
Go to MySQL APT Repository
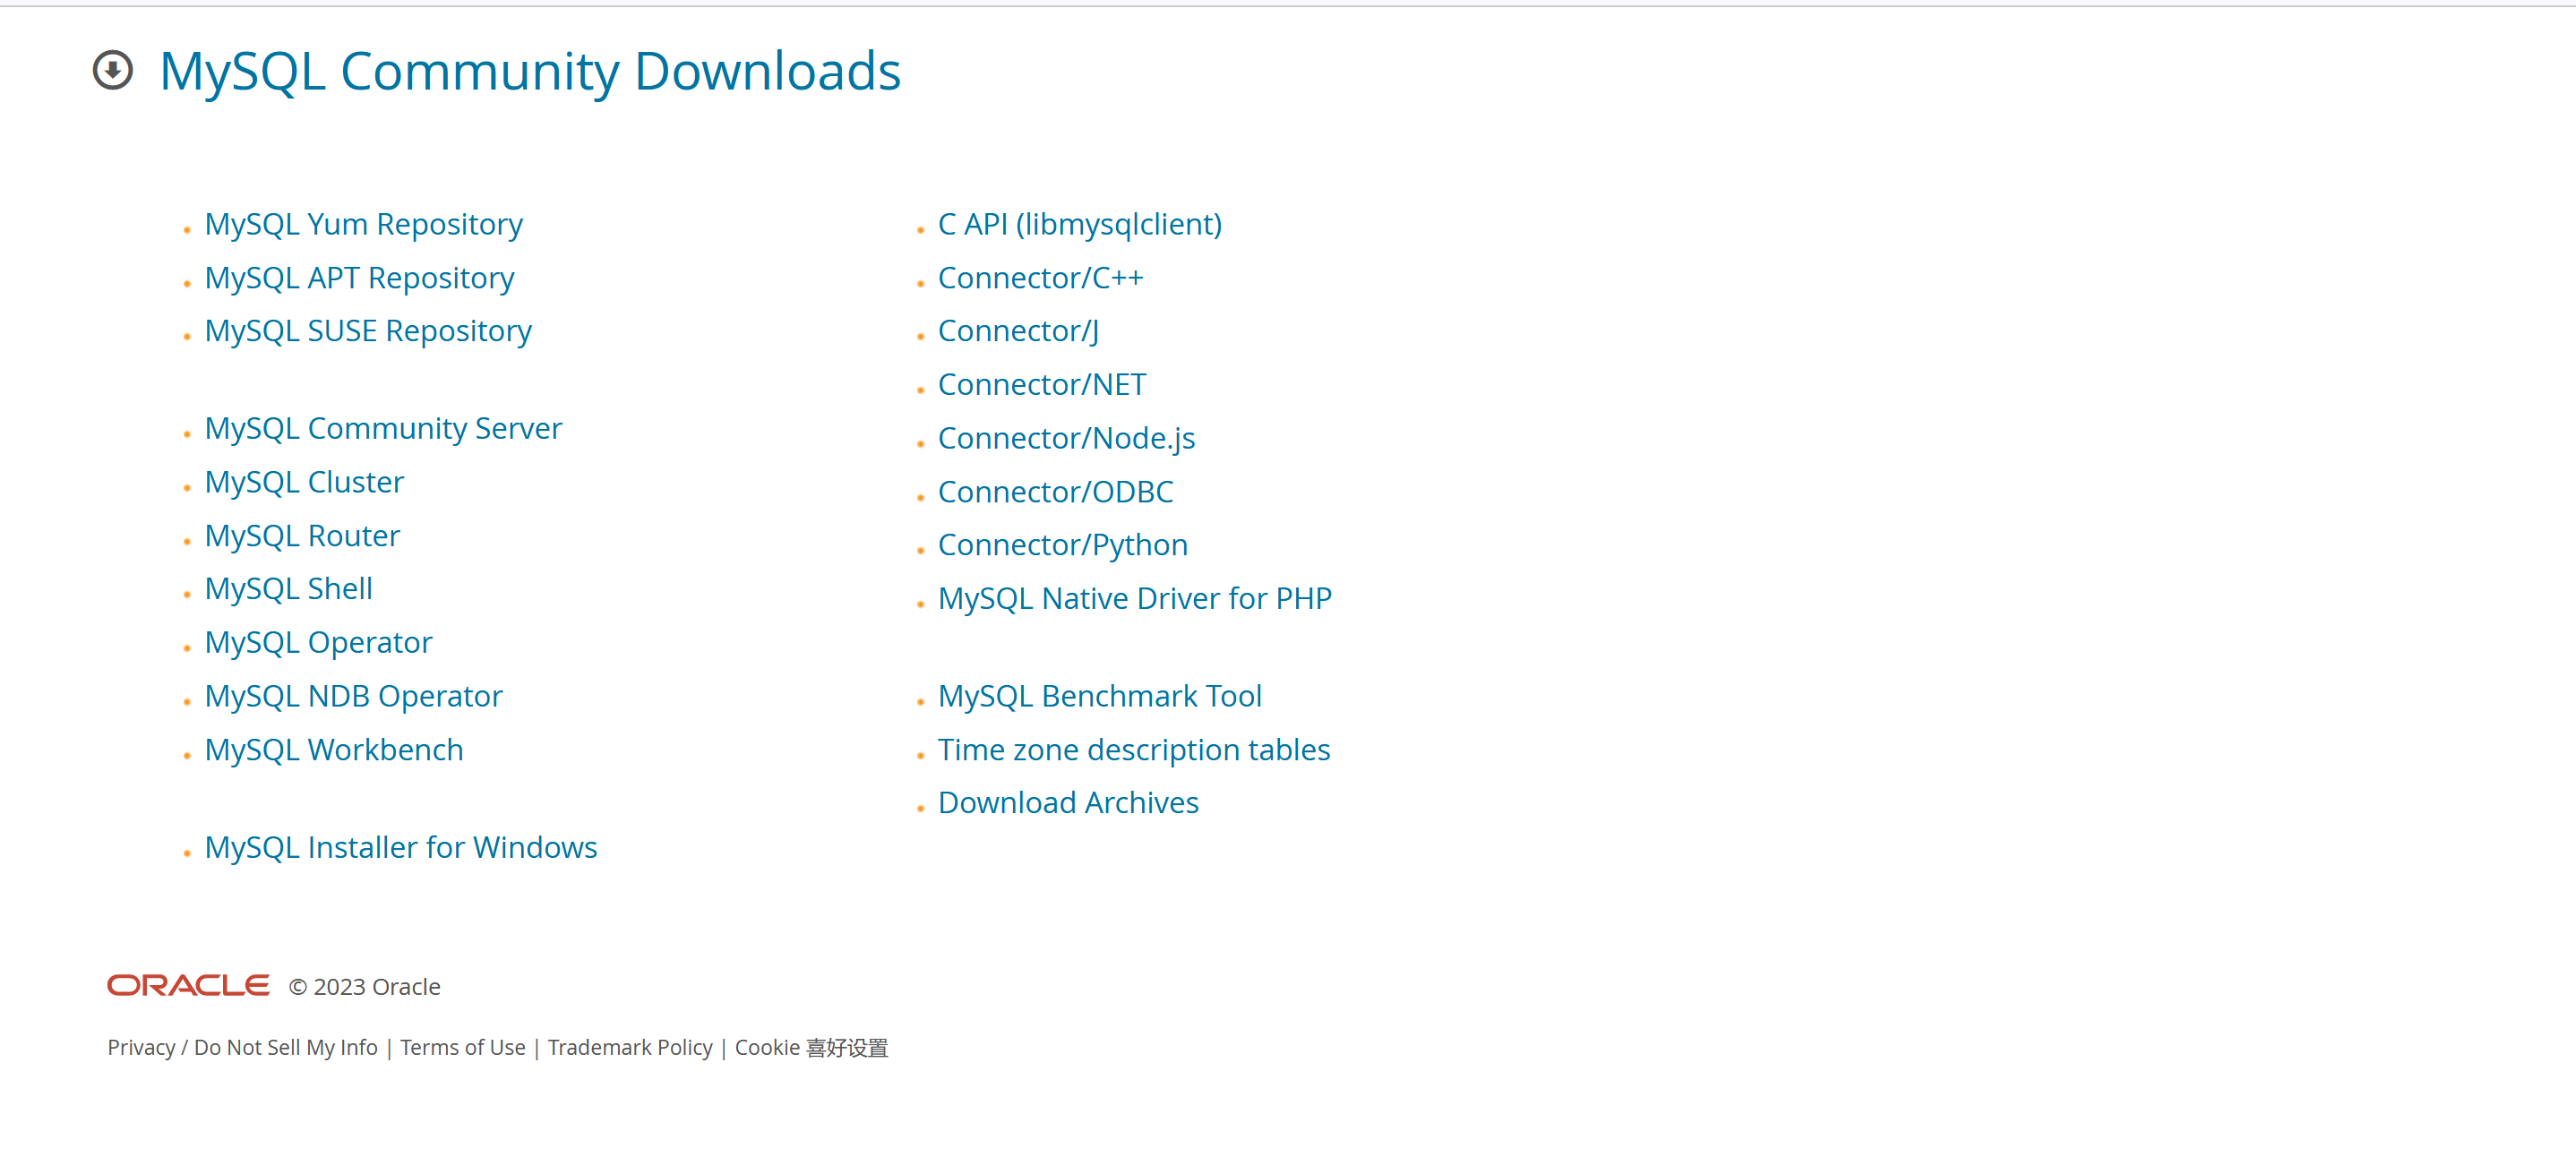[x=360, y=278]
